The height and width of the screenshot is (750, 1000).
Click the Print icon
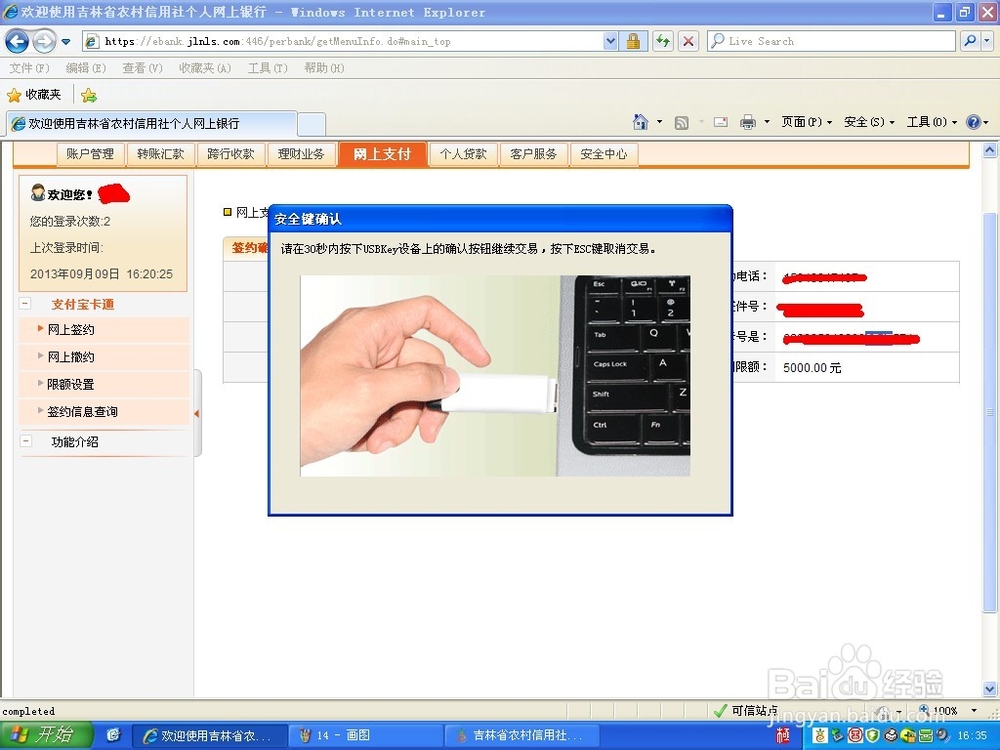747,122
